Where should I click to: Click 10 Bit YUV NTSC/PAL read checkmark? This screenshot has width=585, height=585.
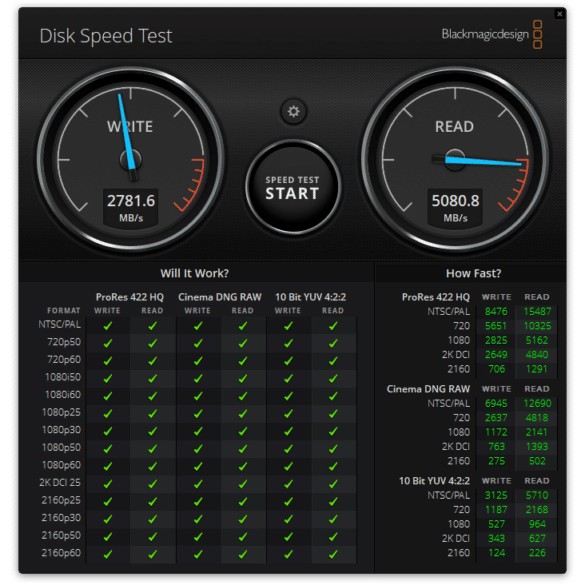coord(333,326)
